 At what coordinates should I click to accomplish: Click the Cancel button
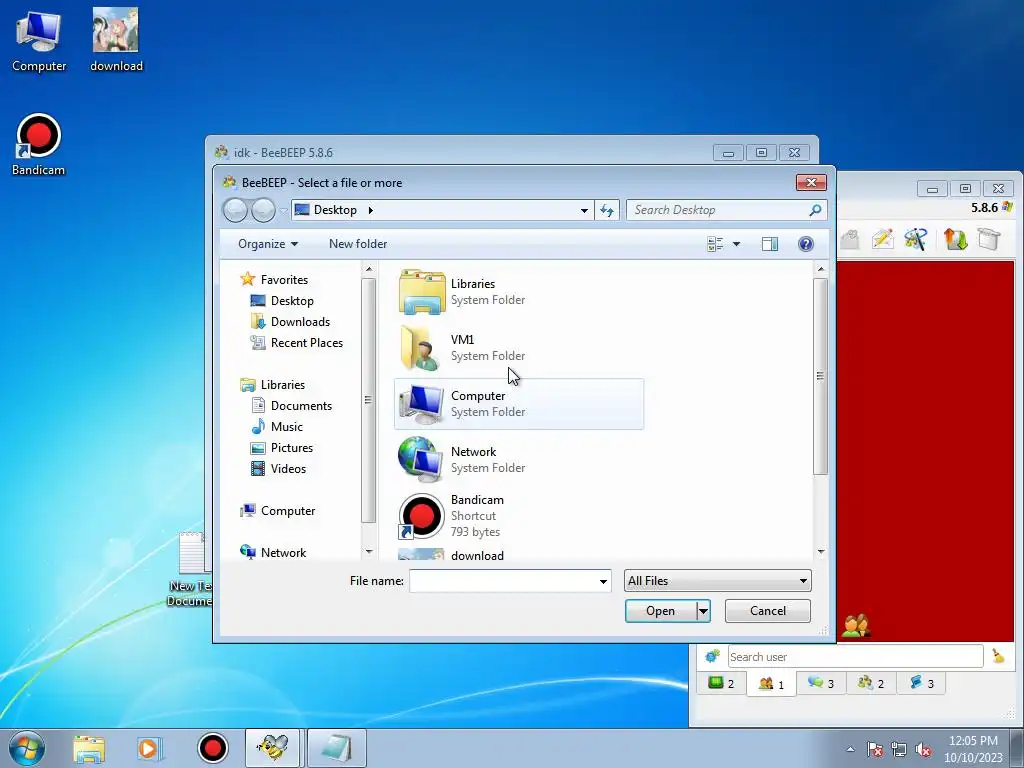click(767, 611)
